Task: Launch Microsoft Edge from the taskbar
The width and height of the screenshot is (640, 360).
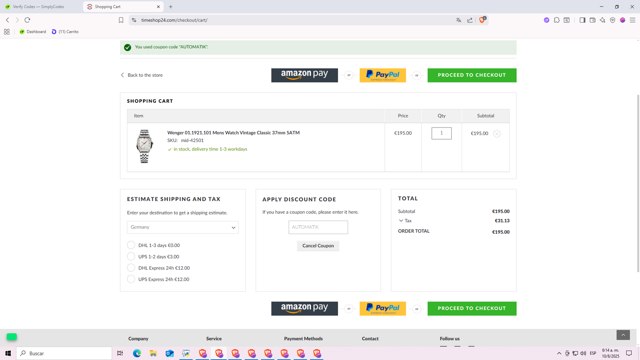Action: point(137,353)
